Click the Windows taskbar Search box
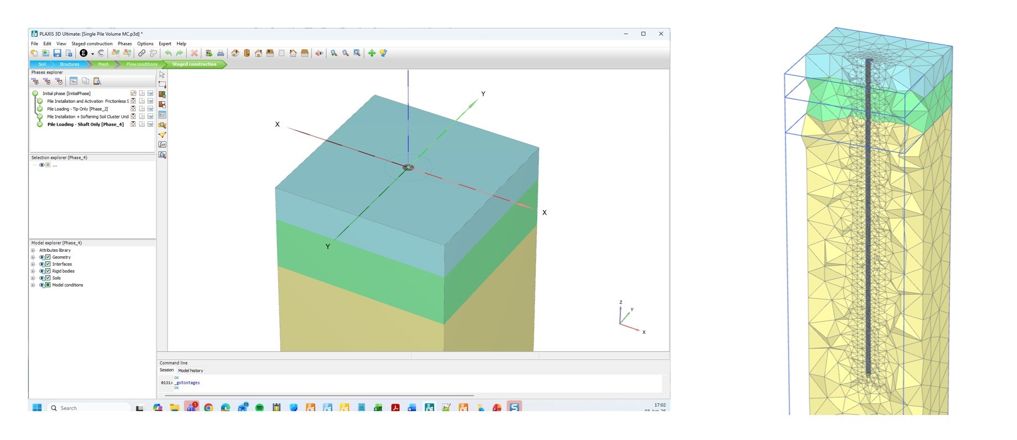The width and height of the screenshot is (1017, 440). (x=91, y=408)
